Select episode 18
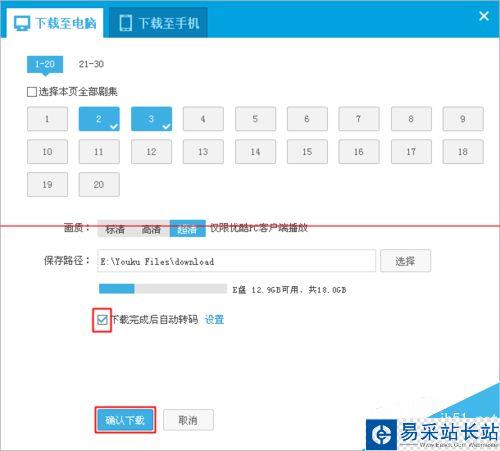Image resolution: width=500 pixels, height=451 pixels. [463, 152]
